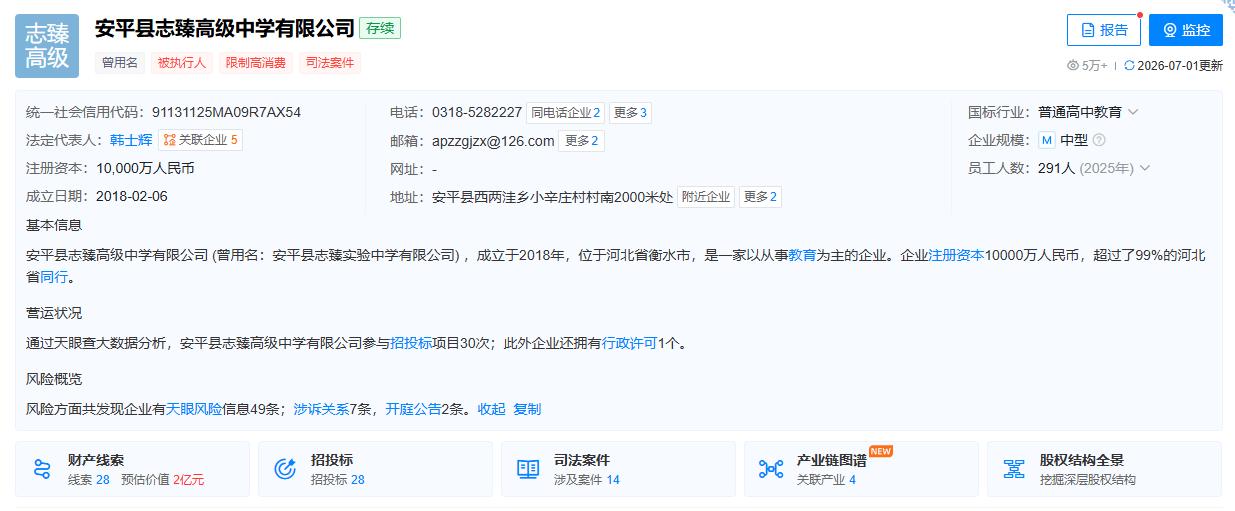
Task: Click the phone number 0318-5282227
Action: [x=477, y=112]
